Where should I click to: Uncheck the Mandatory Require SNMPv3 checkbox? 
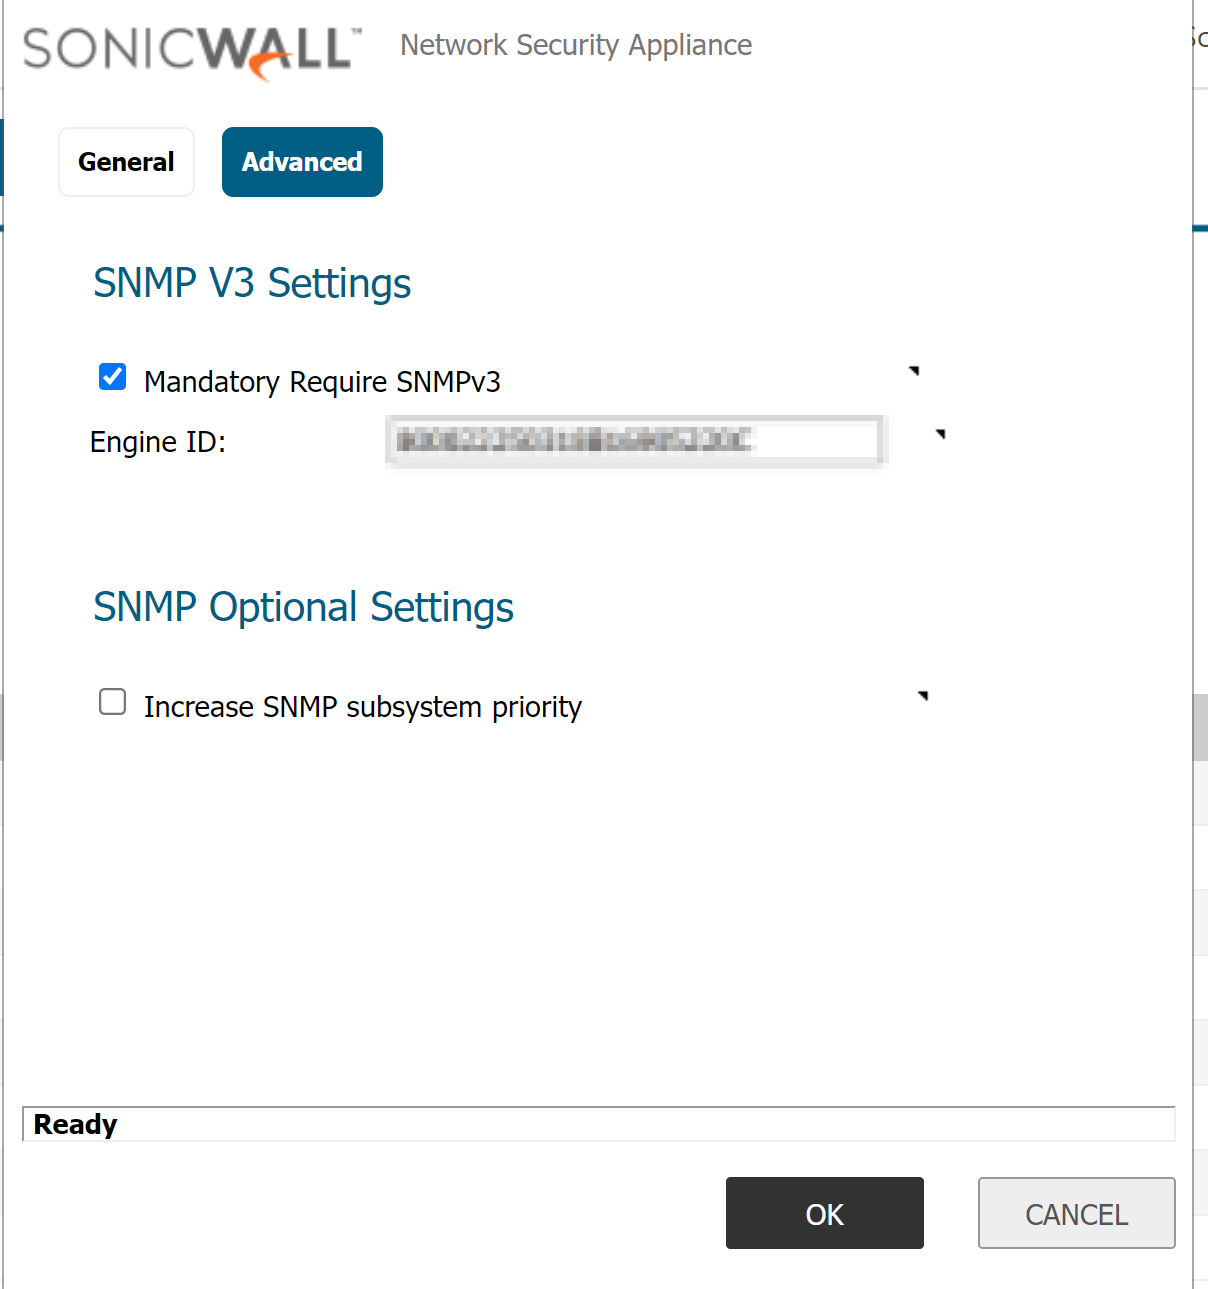coord(113,377)
